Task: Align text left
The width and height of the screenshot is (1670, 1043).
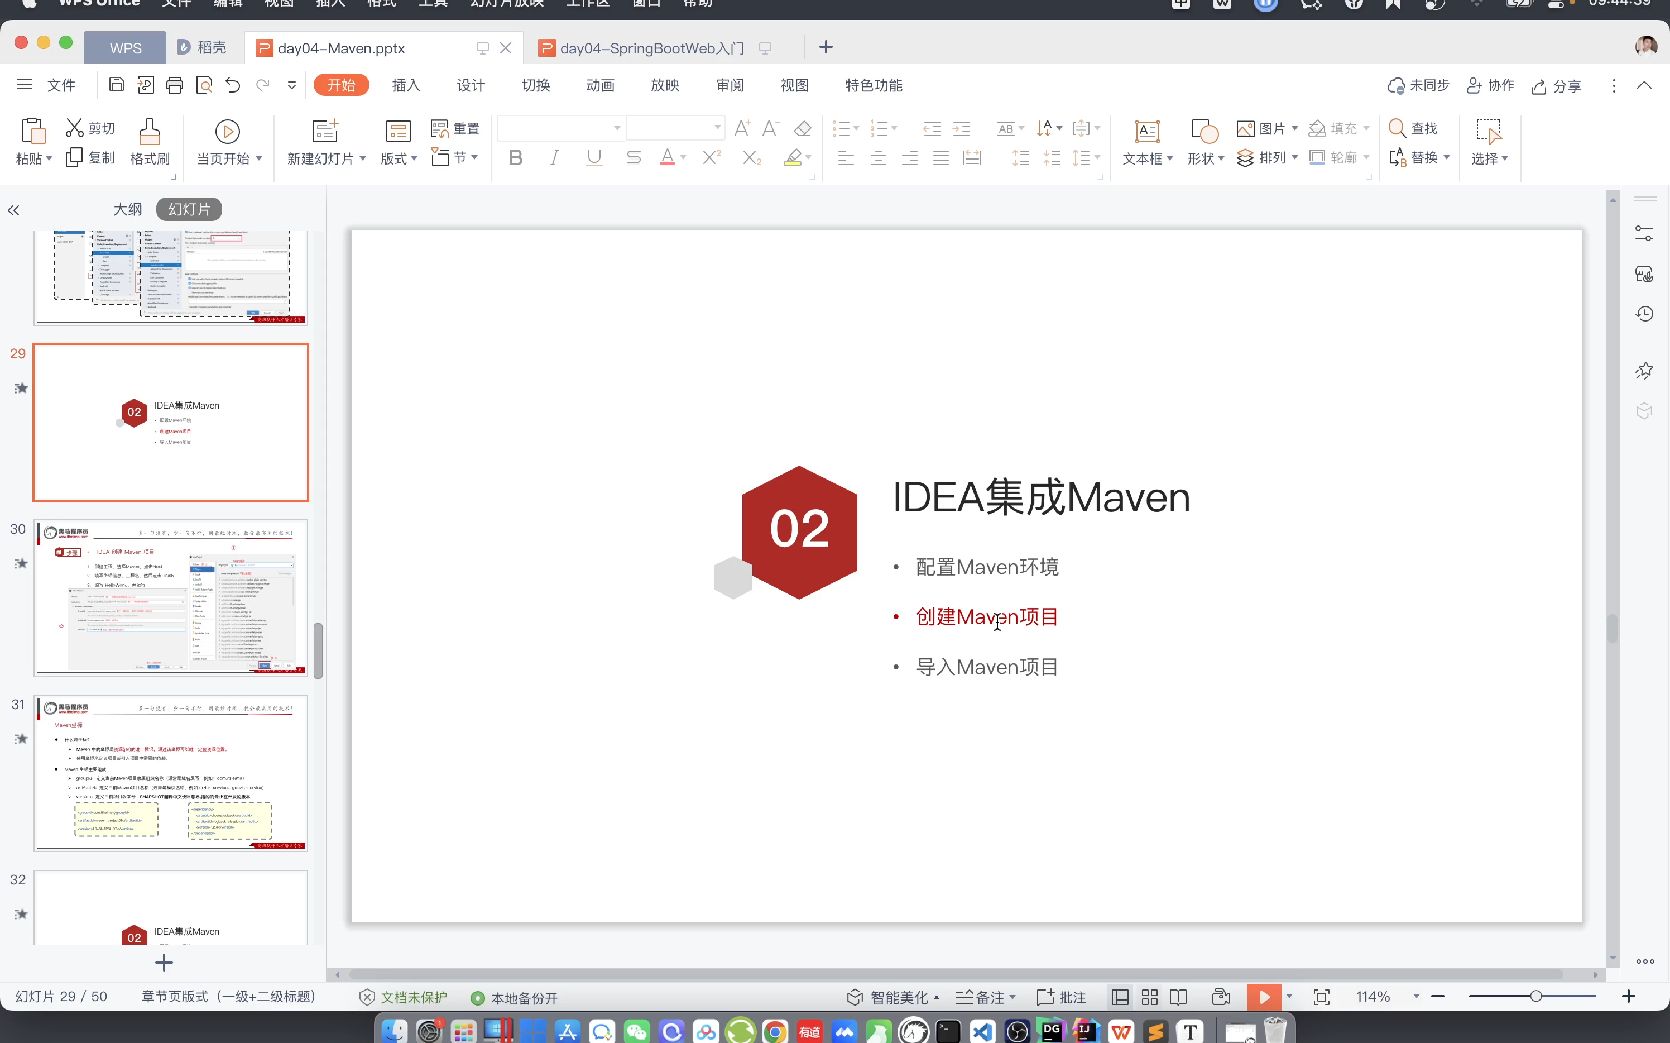Action: tap(846, 158)
